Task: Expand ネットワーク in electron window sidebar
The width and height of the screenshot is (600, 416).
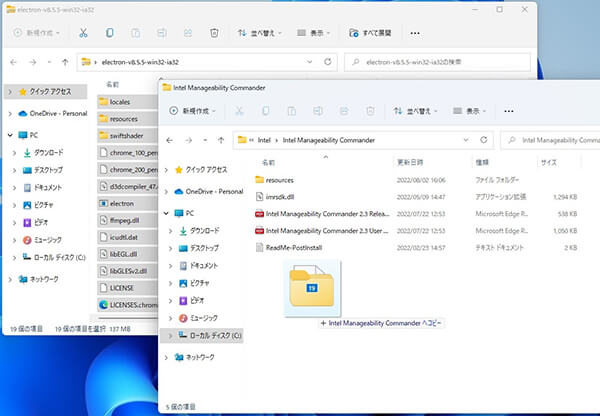Action: tap(10, 279)
